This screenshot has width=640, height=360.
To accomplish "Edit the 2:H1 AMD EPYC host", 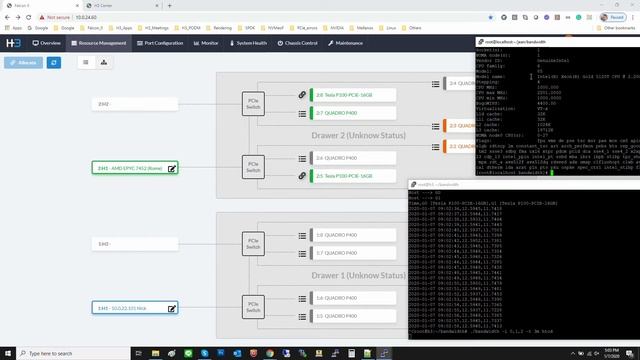I will (x=172, y=169).
